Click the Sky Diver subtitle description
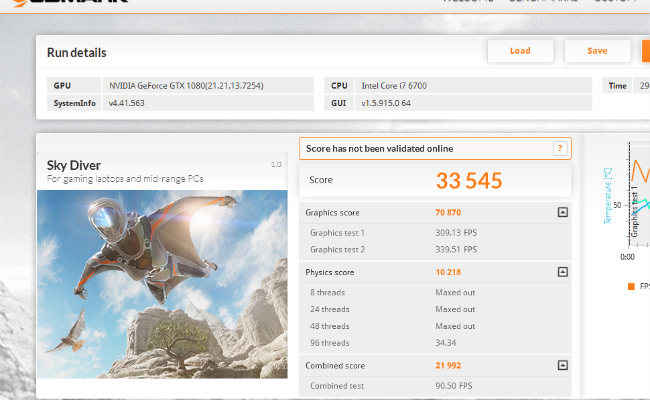The image size is (650, 400). click(125, 179)
